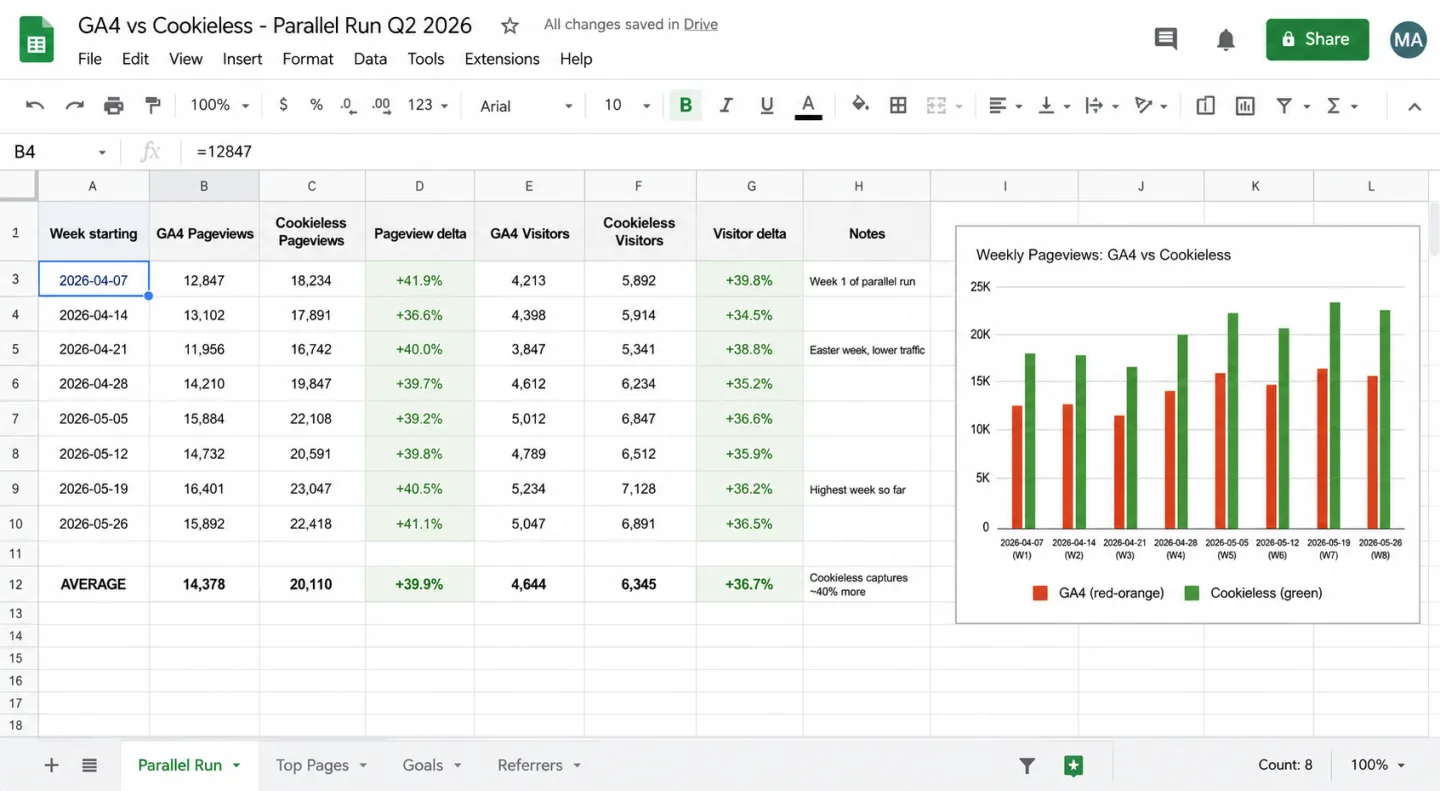Screen dimensions: 1440x791
Task: Insert a chart from the toolbar
Action: point(1245,105)
